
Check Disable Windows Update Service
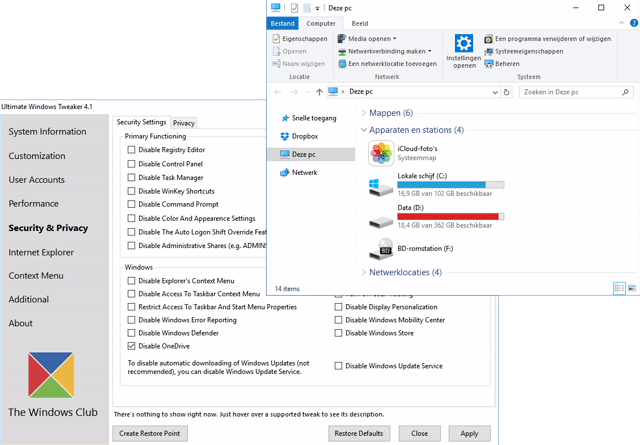(x=338, y=366)
